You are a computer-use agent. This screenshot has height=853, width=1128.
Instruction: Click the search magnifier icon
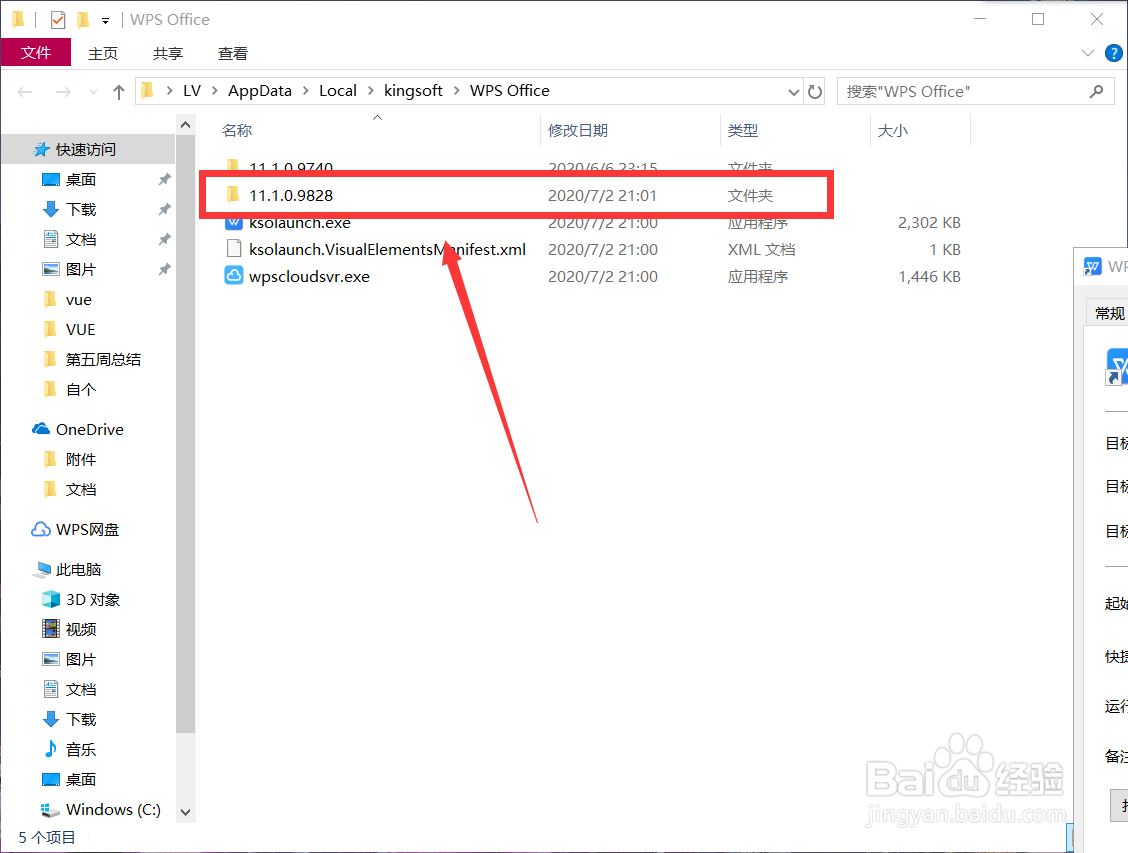click(x=1096, y=91)
